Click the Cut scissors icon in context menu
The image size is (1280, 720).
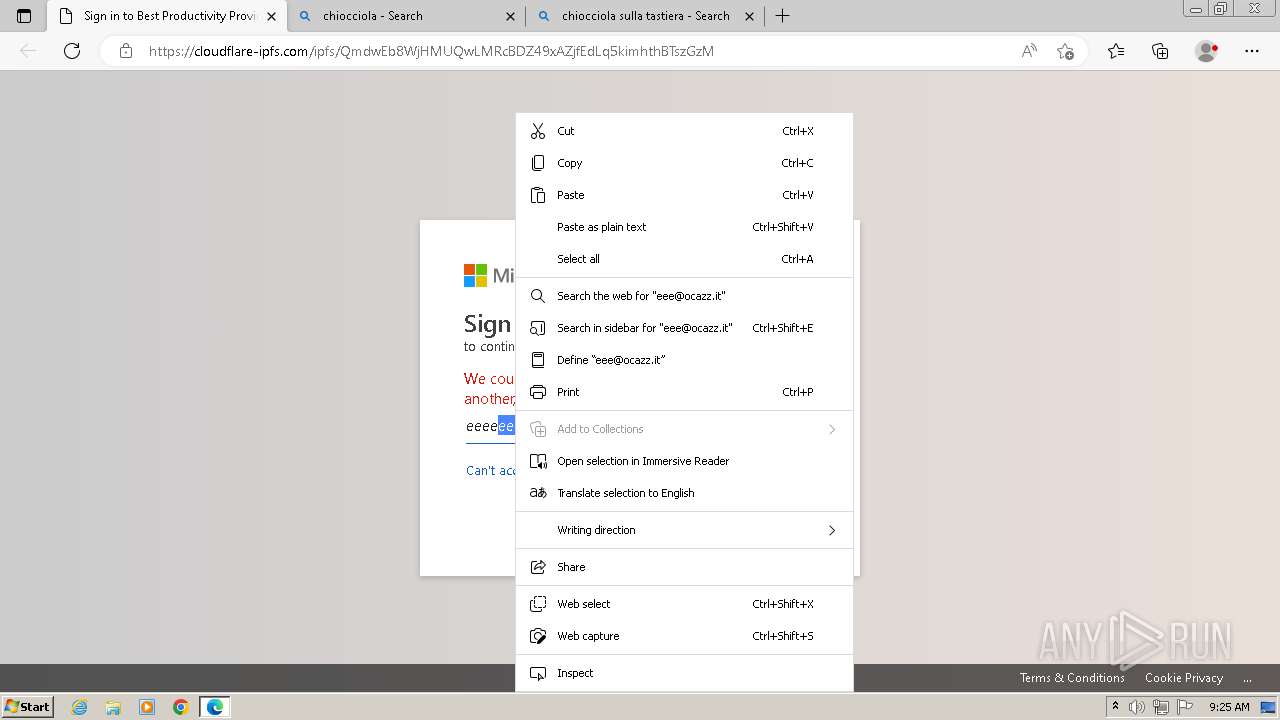pos(538,131)
